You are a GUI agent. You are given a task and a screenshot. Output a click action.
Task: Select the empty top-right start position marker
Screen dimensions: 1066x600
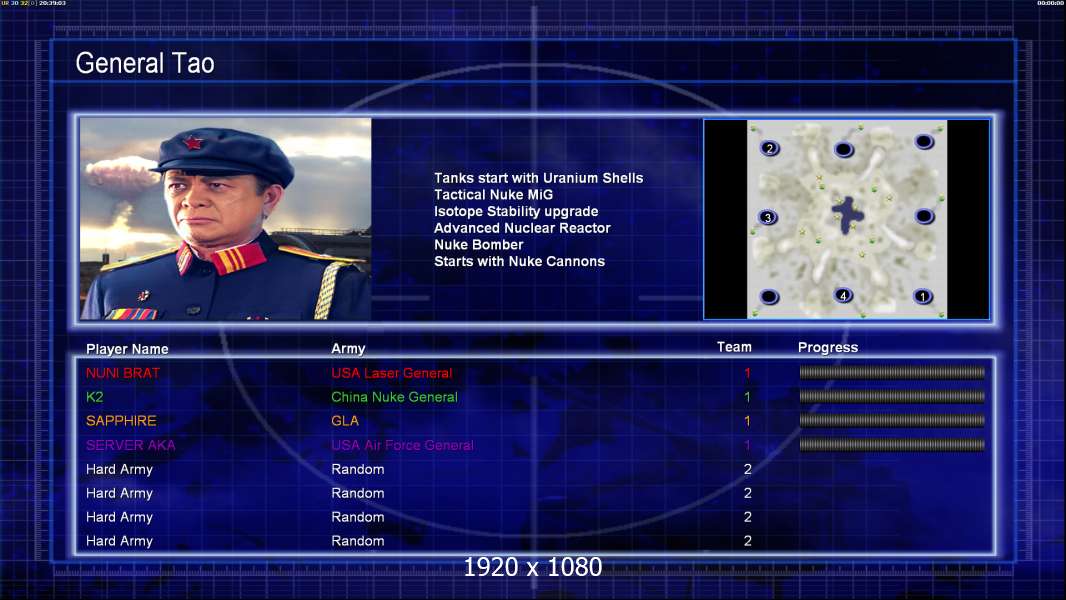point(924,142)
